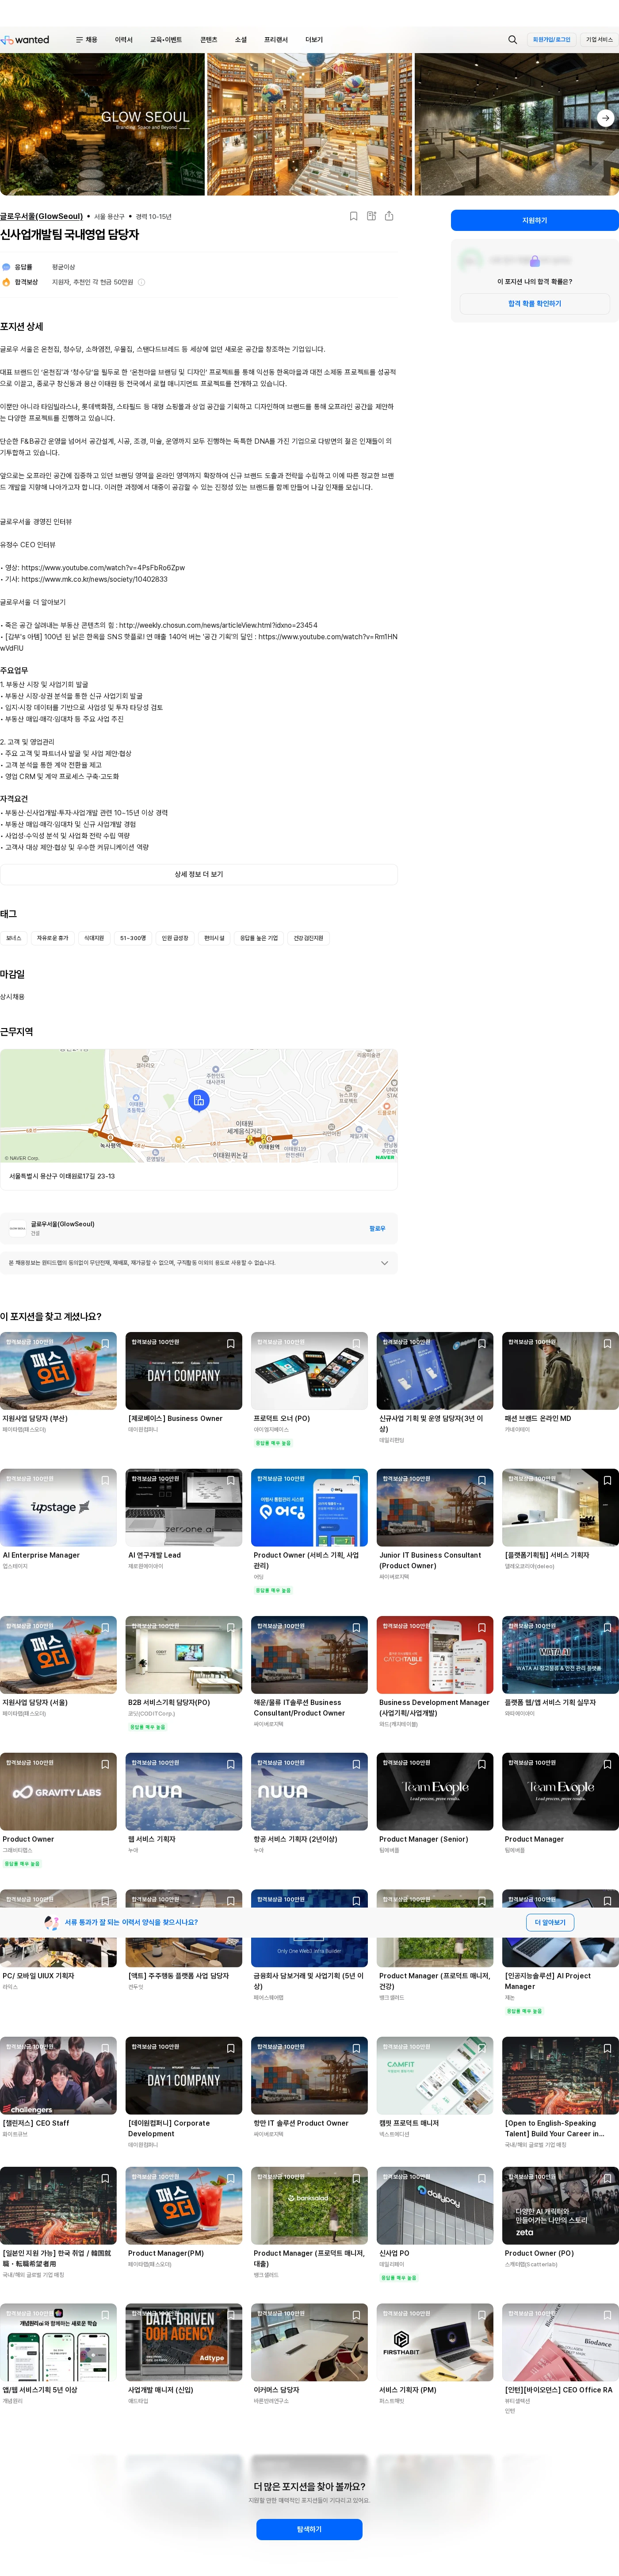
Task: Open the GRAVITY LABS Product Owner card
Action: [x=58, y=1792]
